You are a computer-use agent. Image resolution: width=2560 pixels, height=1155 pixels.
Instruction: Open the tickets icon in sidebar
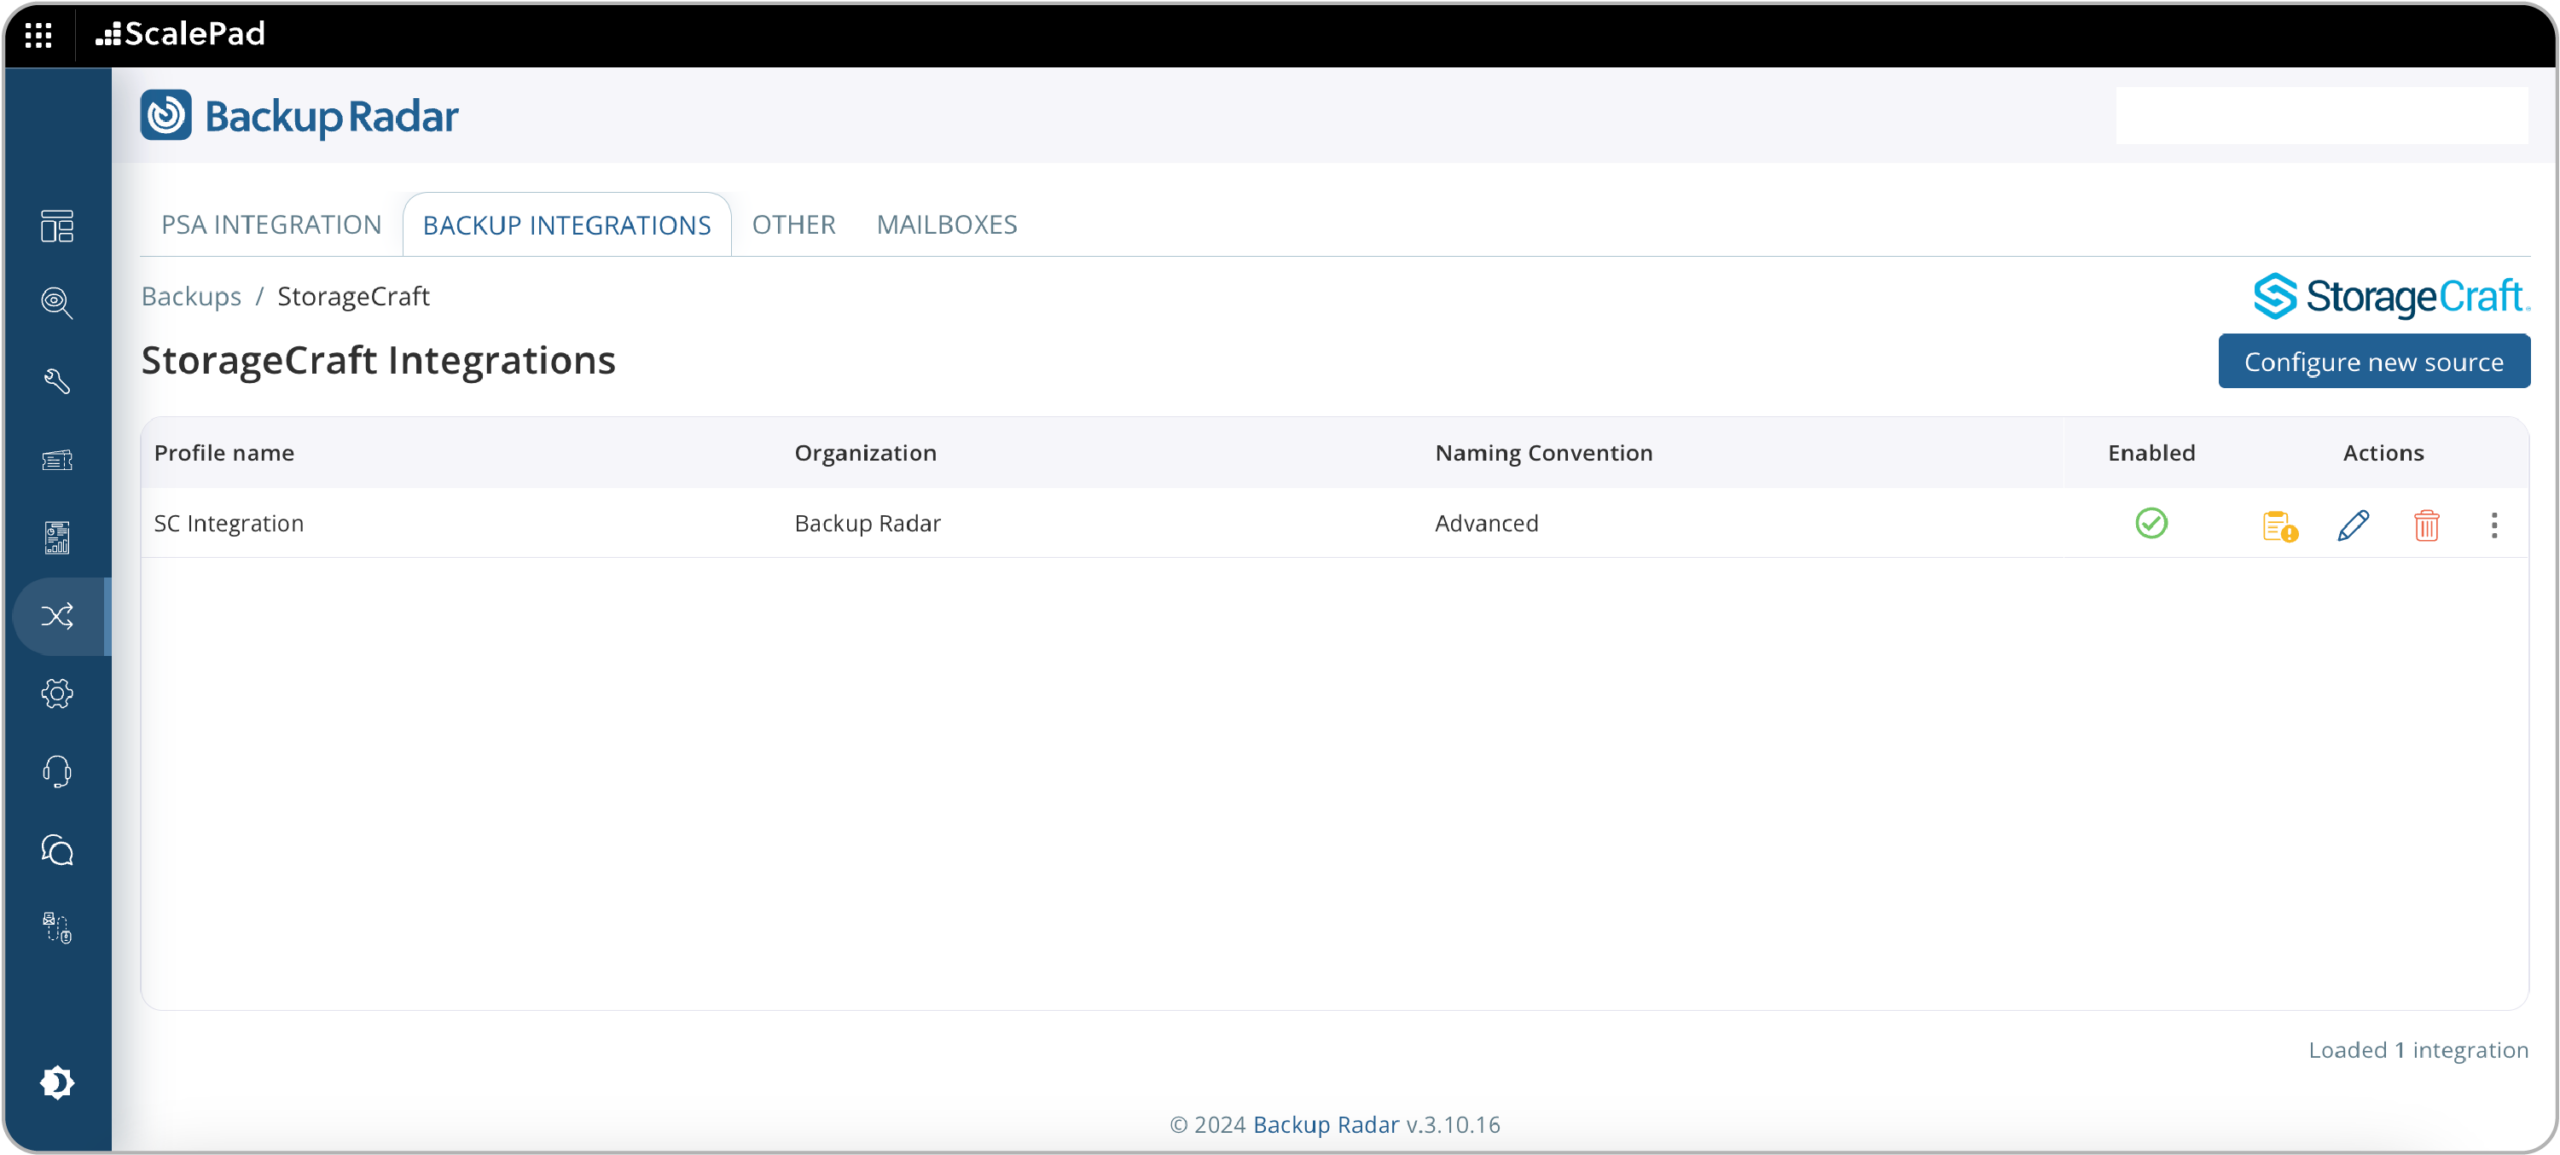pyautogui.click(x=57, y=459)
